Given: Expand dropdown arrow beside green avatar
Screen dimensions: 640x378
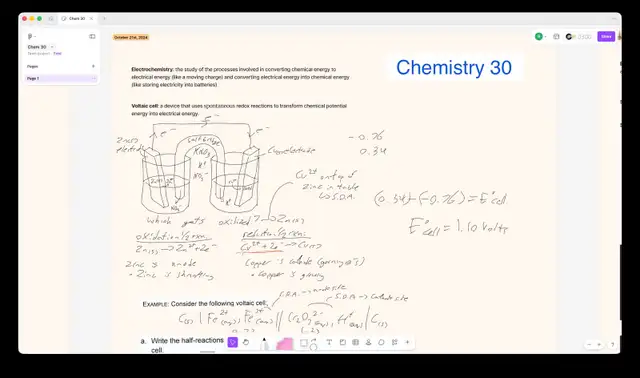Looking at the screenshot, I should click(x=545, y=37).
